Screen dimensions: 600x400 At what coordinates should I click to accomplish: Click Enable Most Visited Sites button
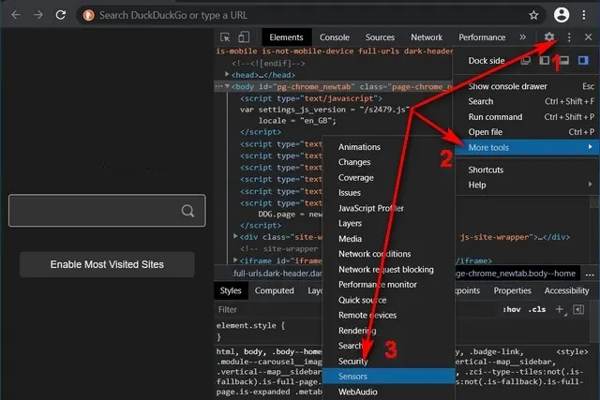pyautogui.click(x=107, y=264)
